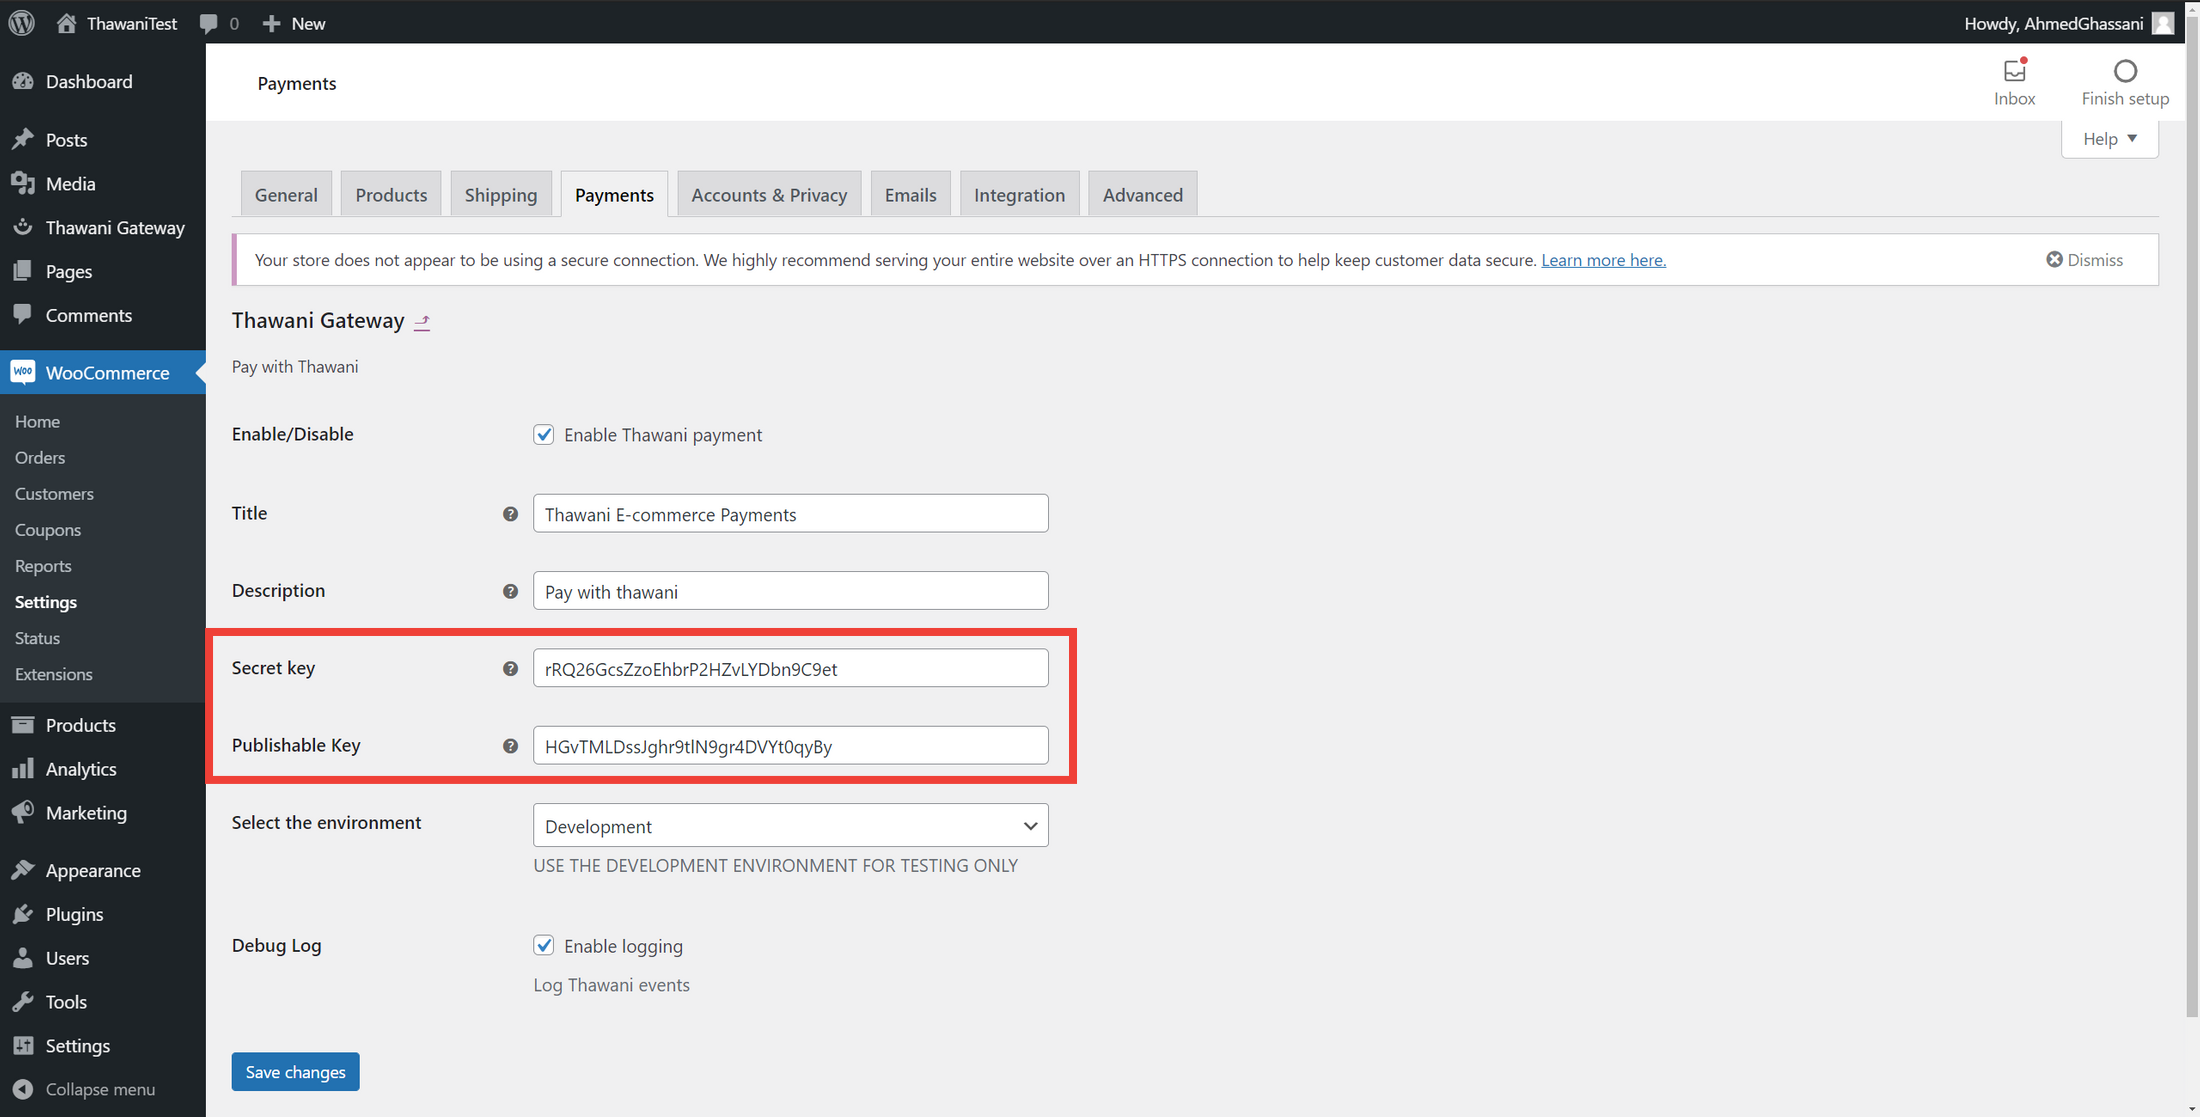Click the Analytics bar chart icon

(23, 768)
